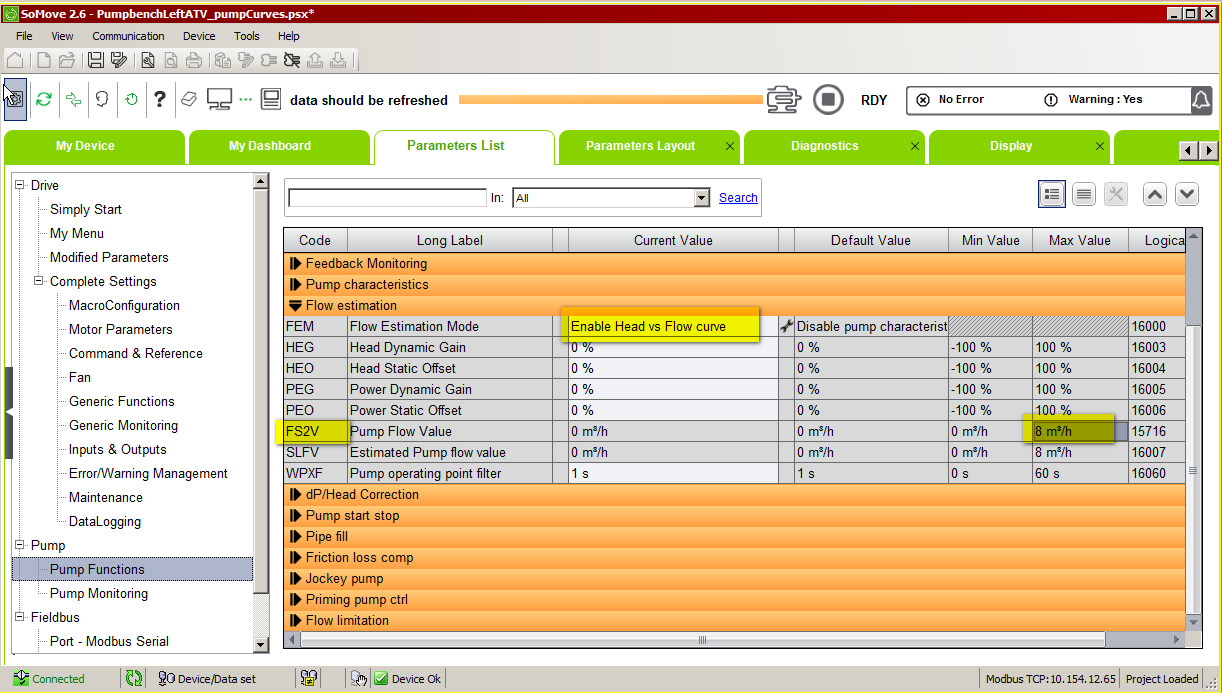Click in the parameter search input field
The image size is (1222, 693).
[388, 198]
